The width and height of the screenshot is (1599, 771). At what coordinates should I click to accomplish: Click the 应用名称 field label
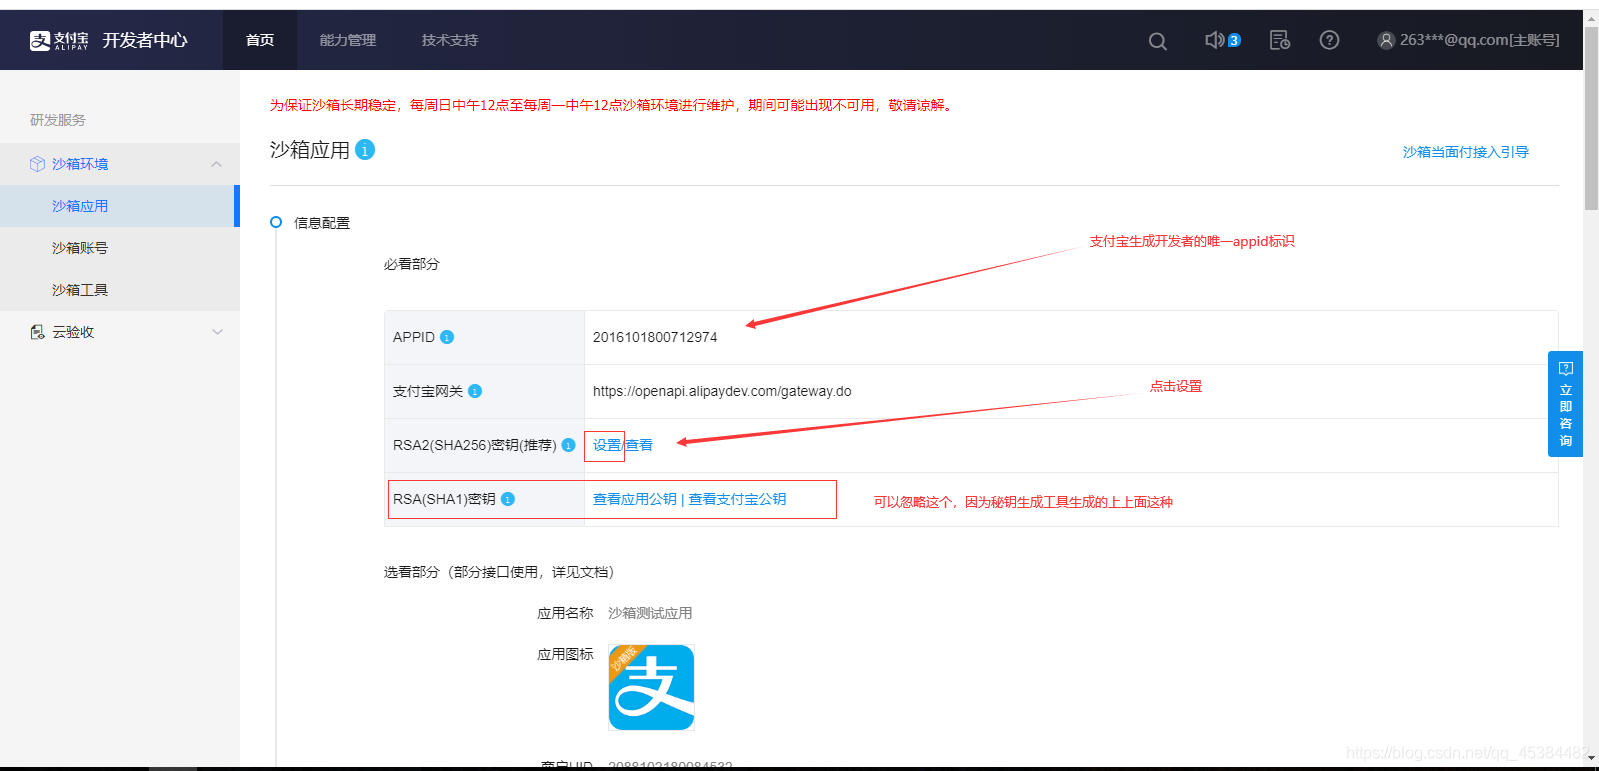point(565,613)
